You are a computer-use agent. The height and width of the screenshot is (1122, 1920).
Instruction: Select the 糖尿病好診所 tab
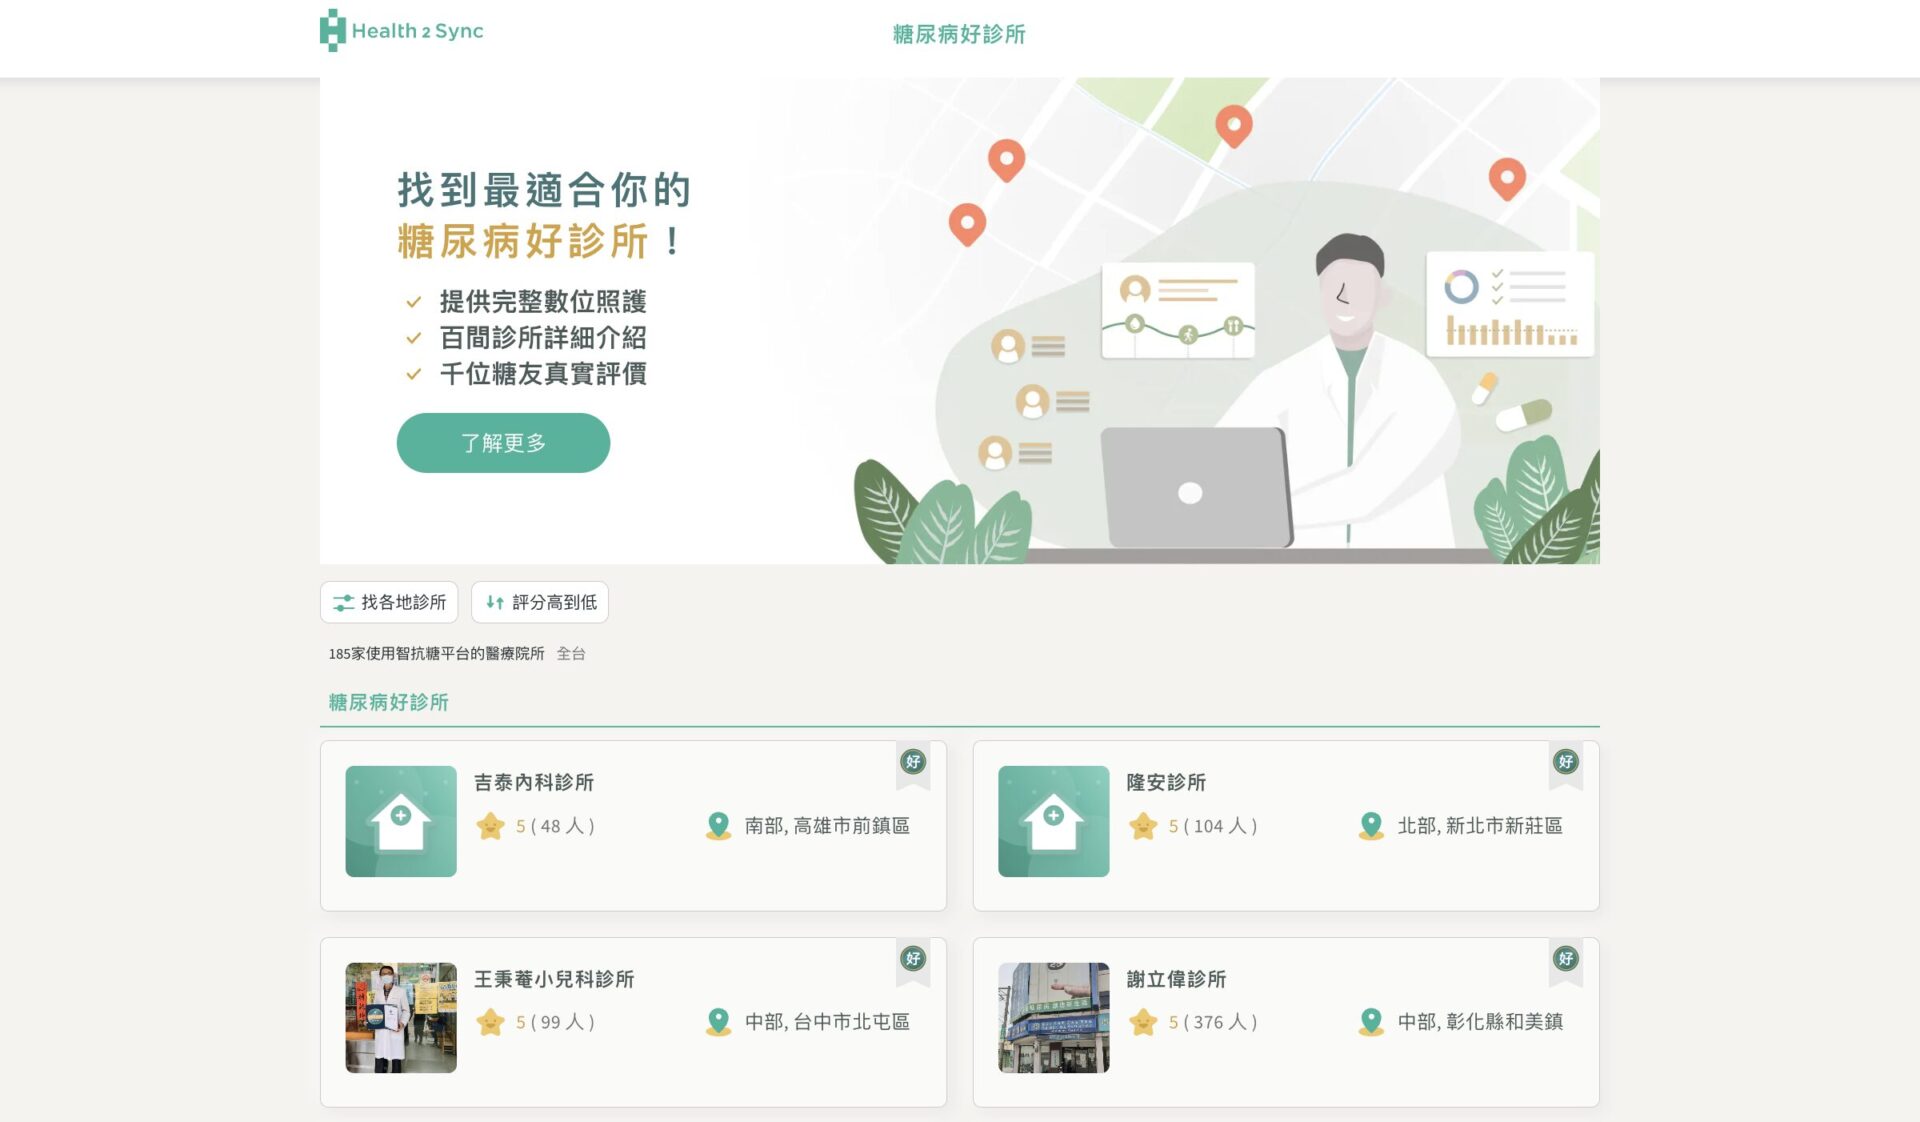[388, 702]
